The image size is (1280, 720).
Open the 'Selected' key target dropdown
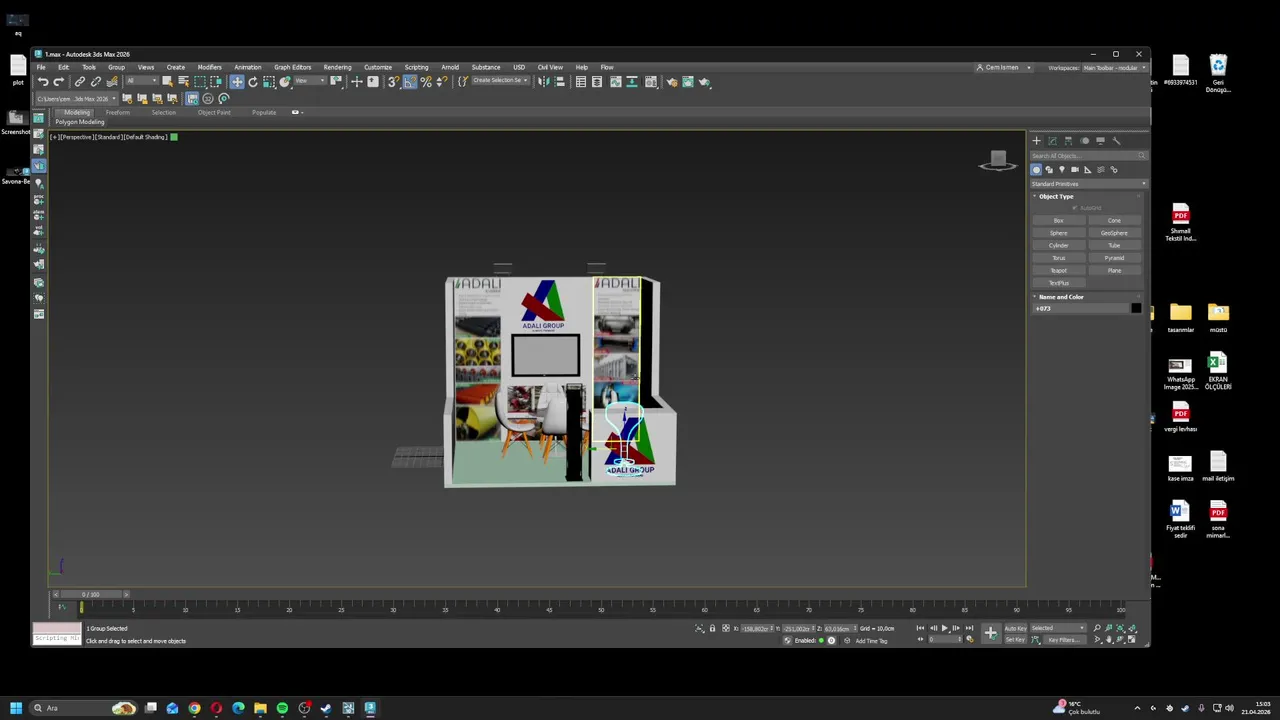1058,628
